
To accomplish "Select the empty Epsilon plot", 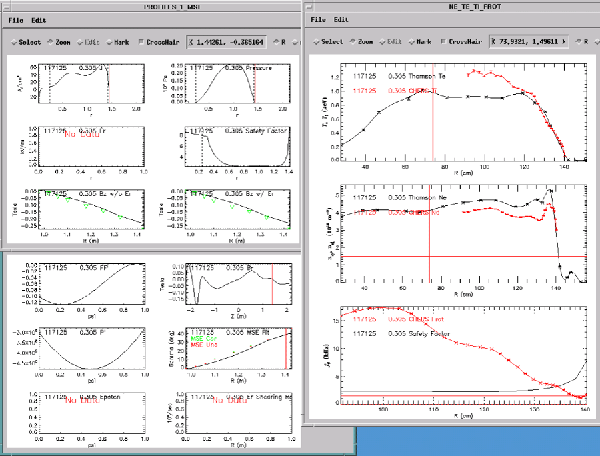I will click(x=92, y=413).
